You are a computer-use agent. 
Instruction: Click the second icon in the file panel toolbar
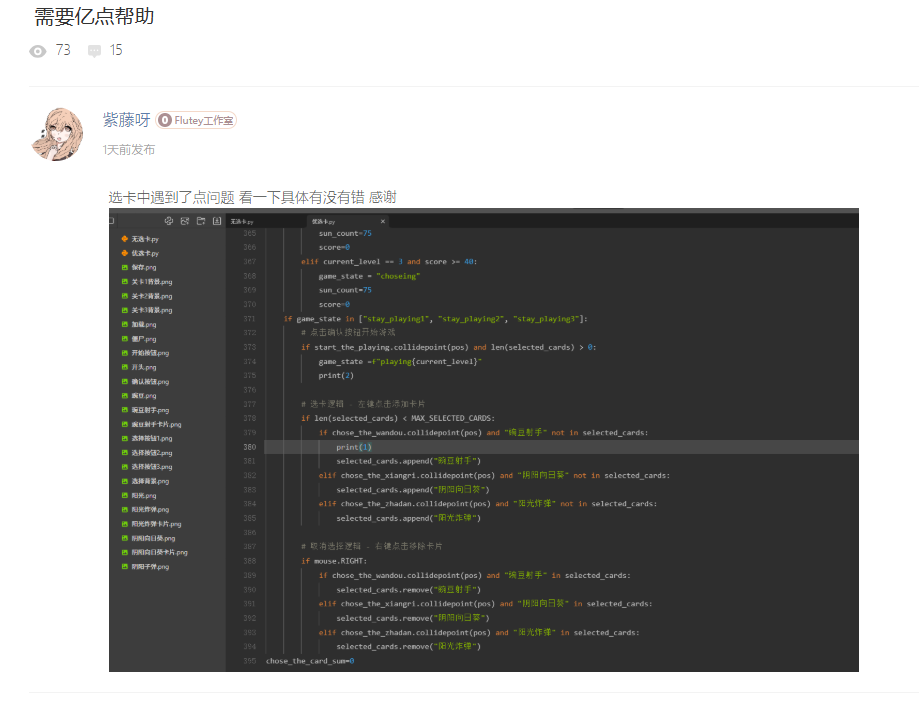185,221
